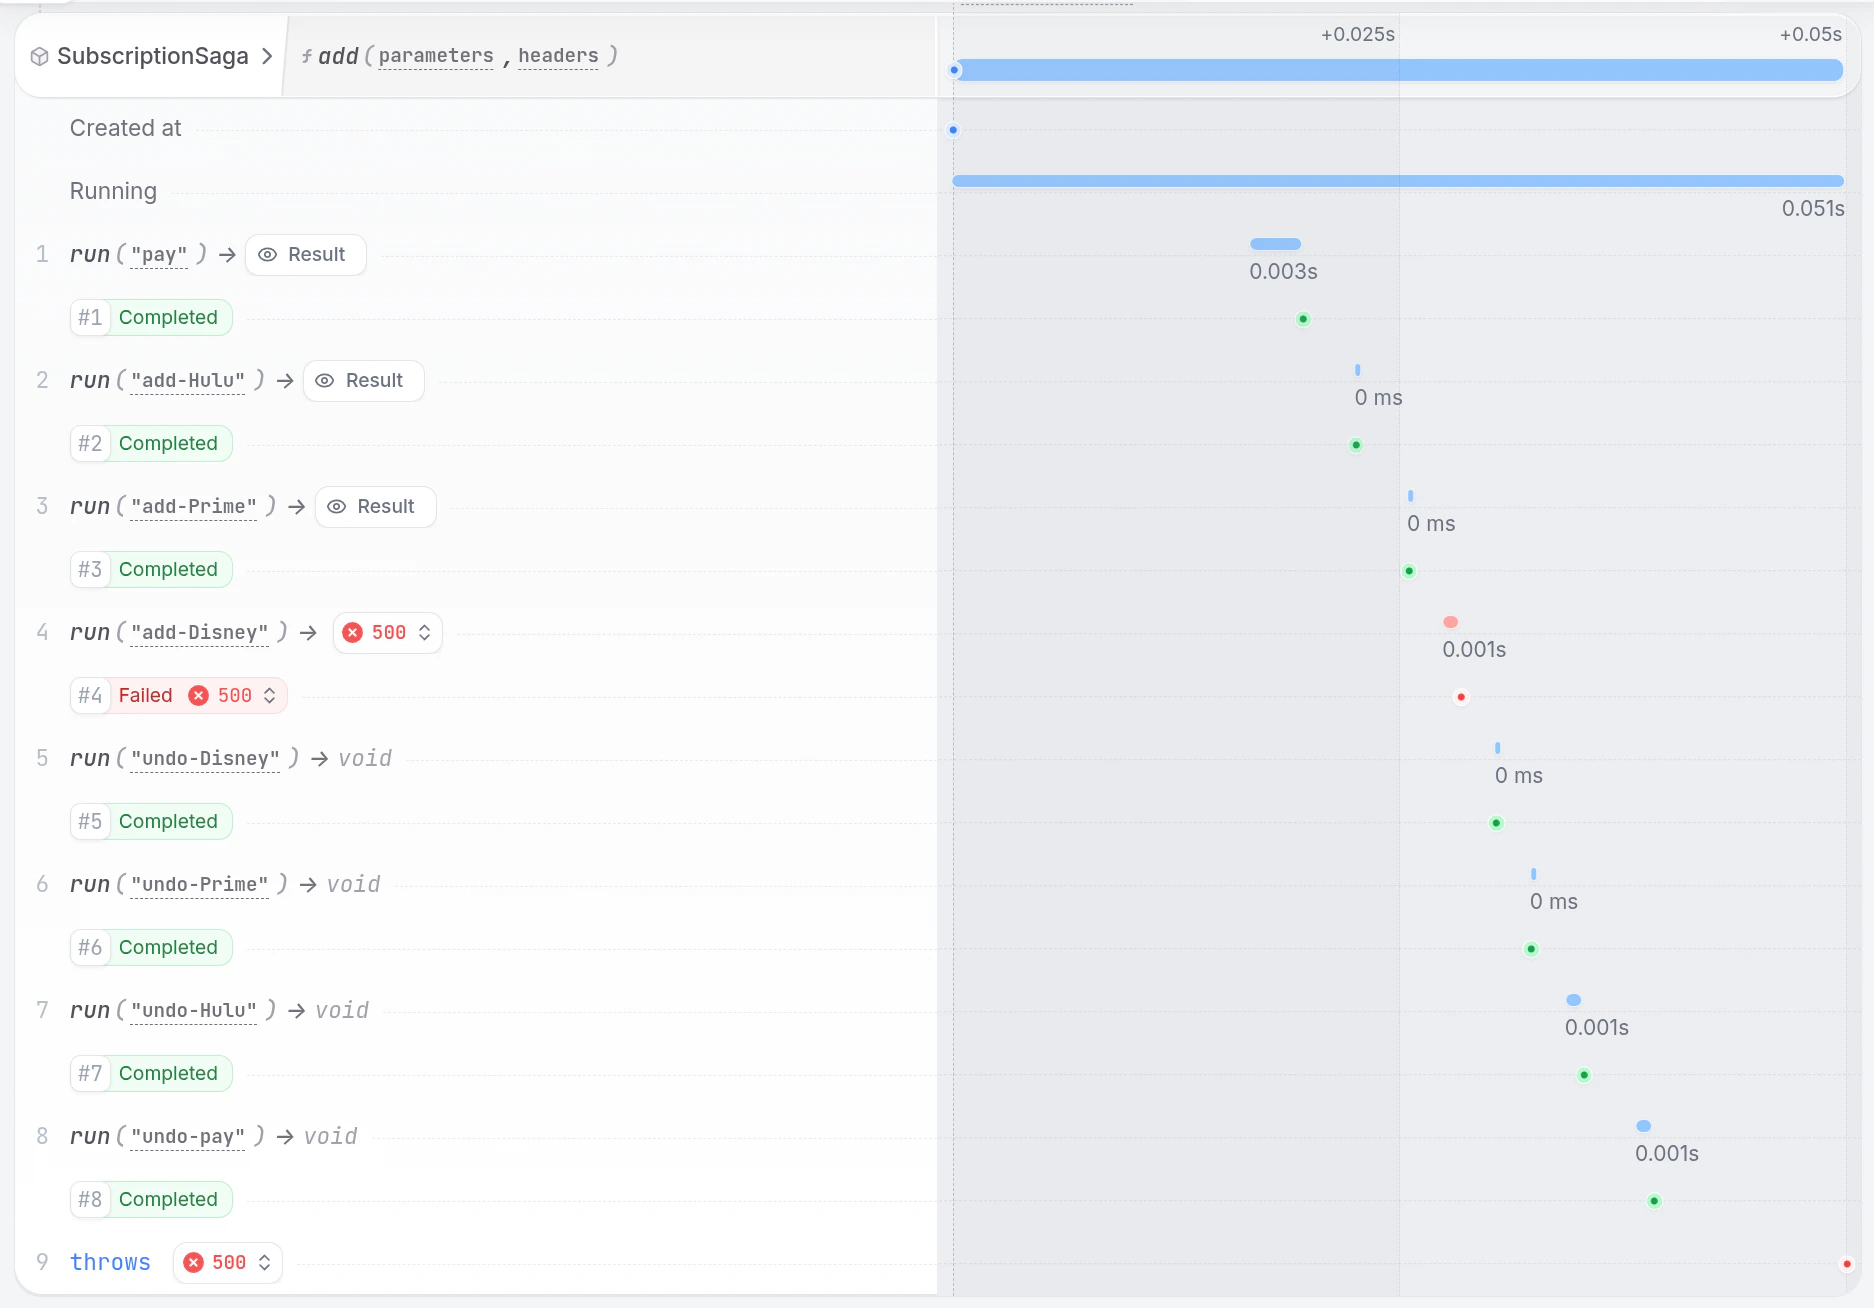Click the Created at label
Image resolution: width=1874 pixels, height=1308 pixels.
coord(125,129)
